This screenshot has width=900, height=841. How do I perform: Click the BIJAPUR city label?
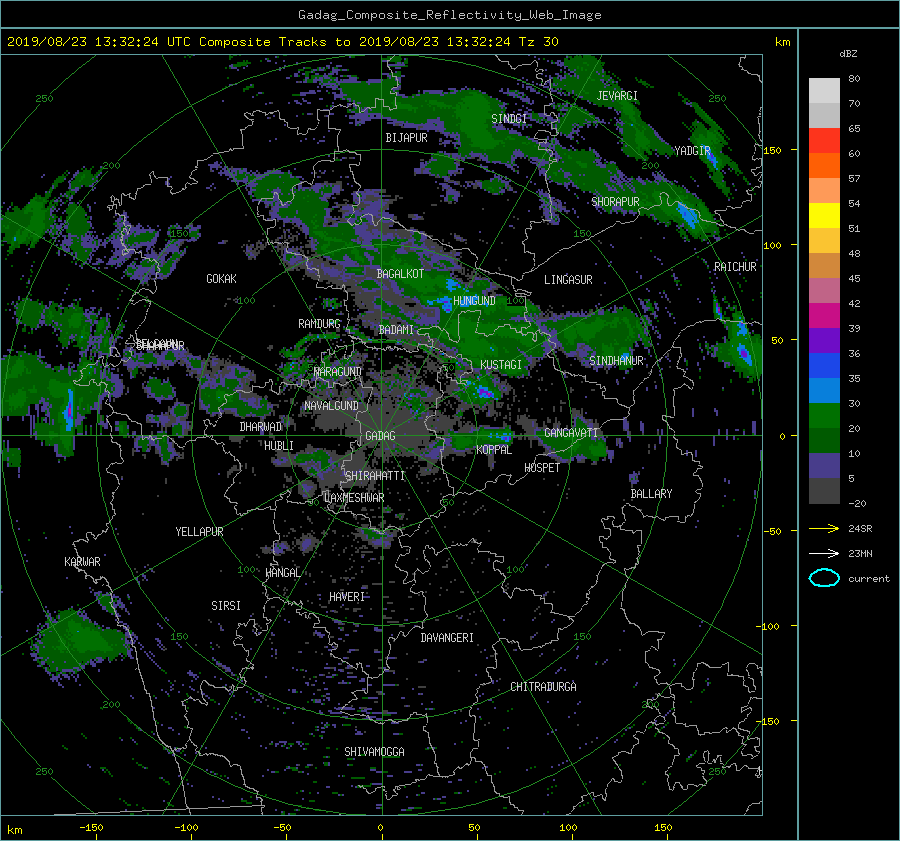406,138
